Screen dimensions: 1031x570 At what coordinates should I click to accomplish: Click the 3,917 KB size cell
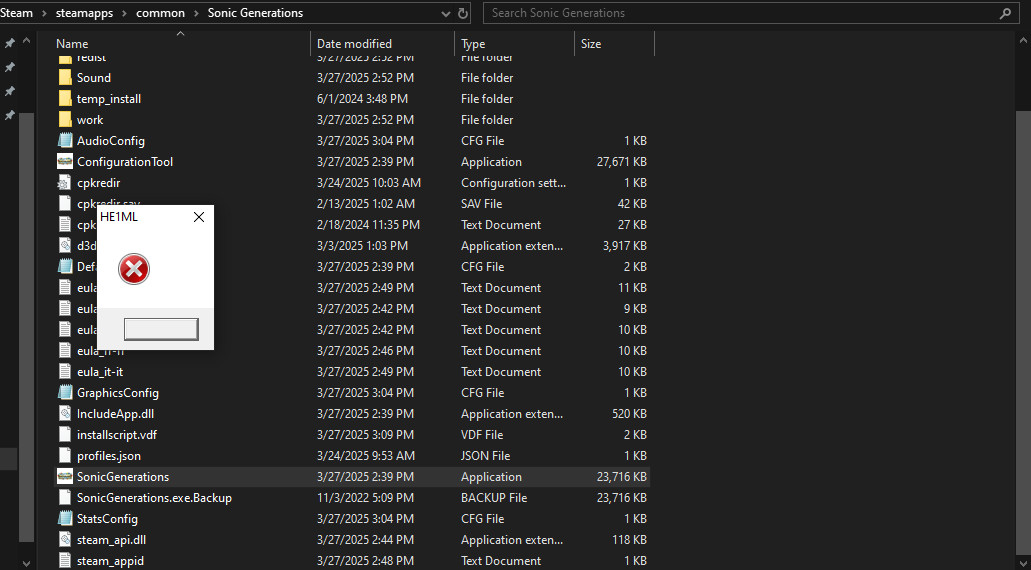625,246
